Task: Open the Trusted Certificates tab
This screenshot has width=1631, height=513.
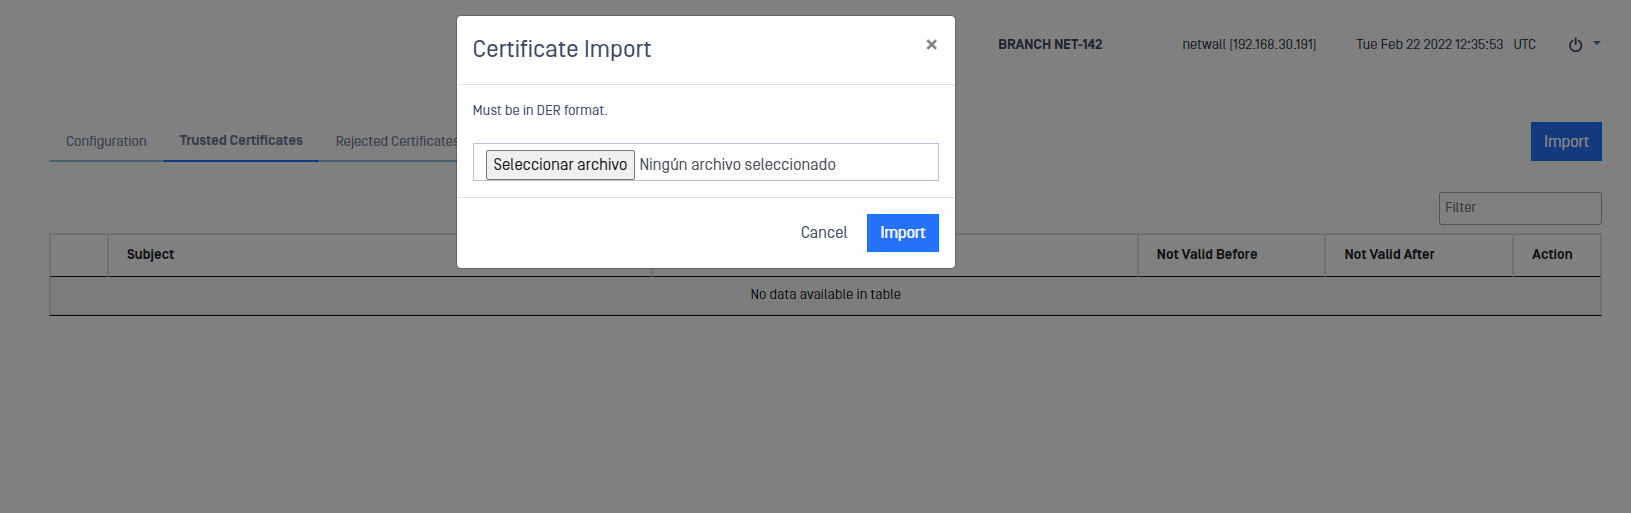Action: tap(241, 141)
